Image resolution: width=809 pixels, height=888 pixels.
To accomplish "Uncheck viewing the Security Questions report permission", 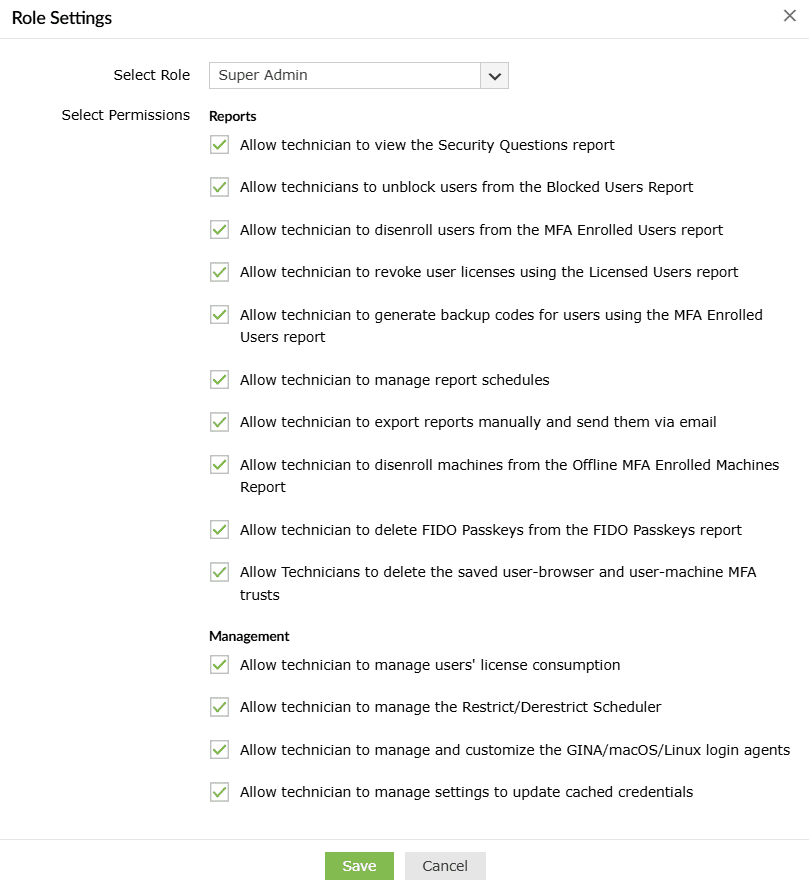I will point(219,145).
